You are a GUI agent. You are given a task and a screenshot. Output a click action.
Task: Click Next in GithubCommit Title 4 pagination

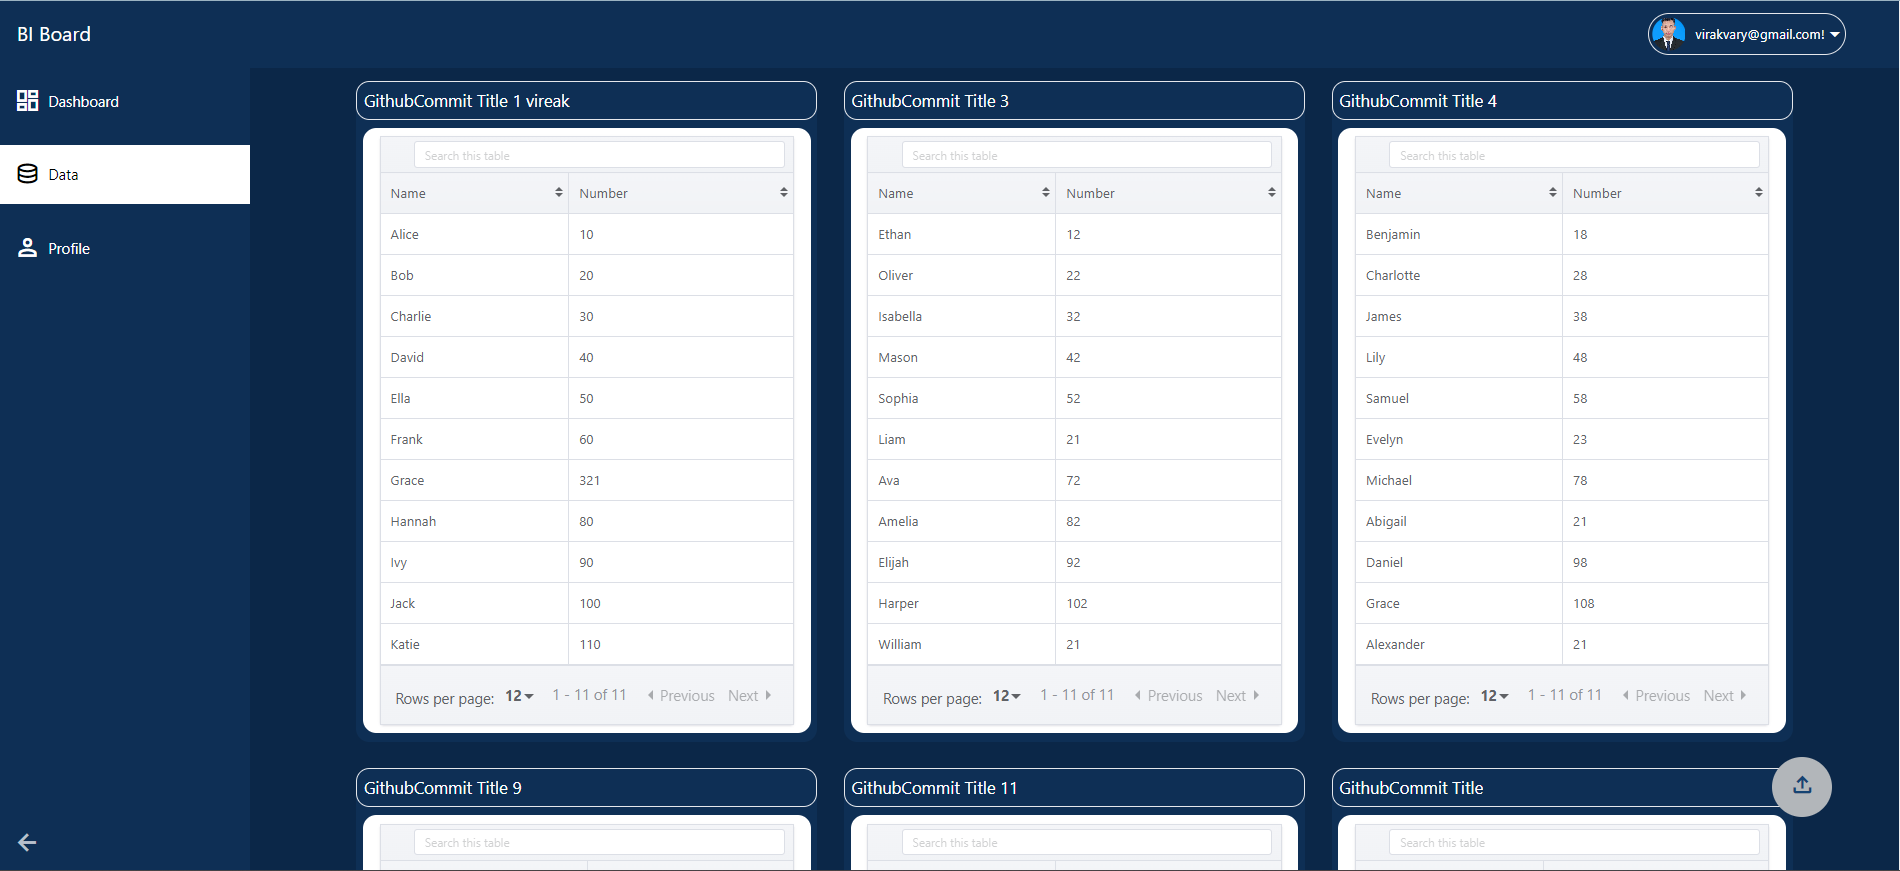tap(1725, 696)
